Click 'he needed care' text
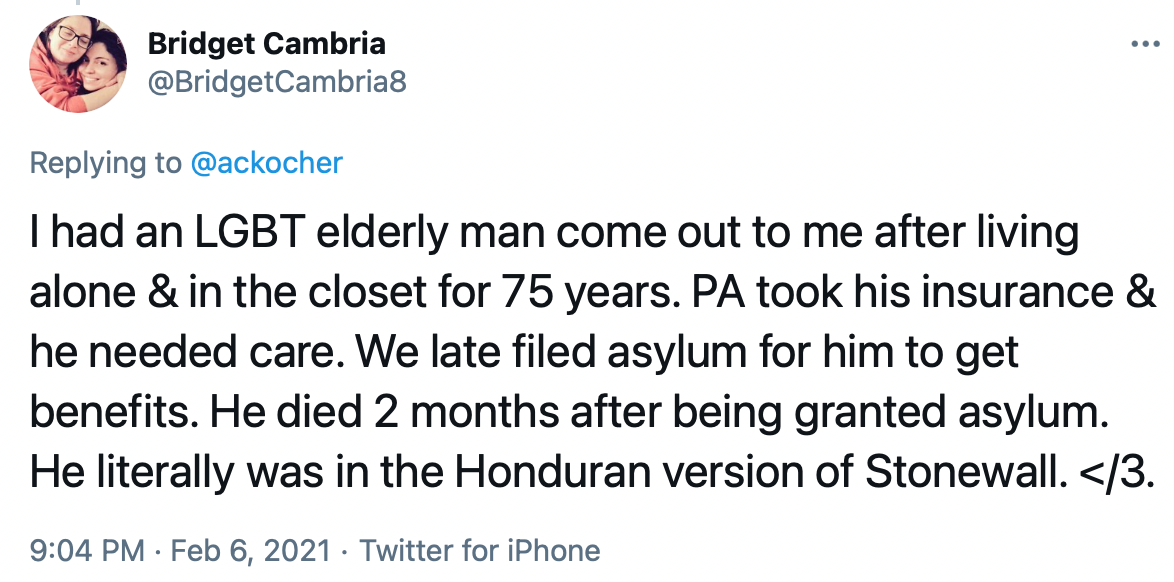The image size is (1174, 582). tap(187, 352)
